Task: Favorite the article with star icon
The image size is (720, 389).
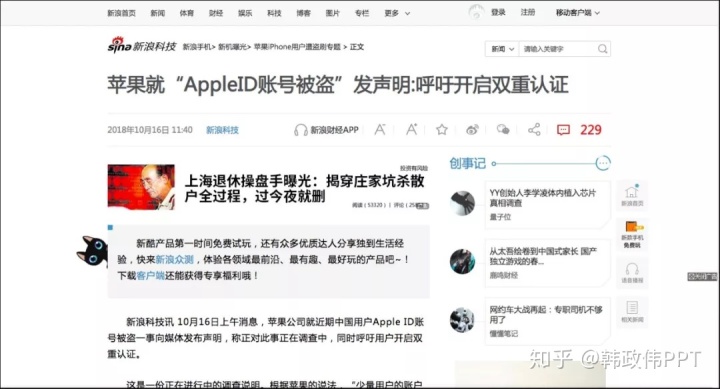Action: pos(442,130)
